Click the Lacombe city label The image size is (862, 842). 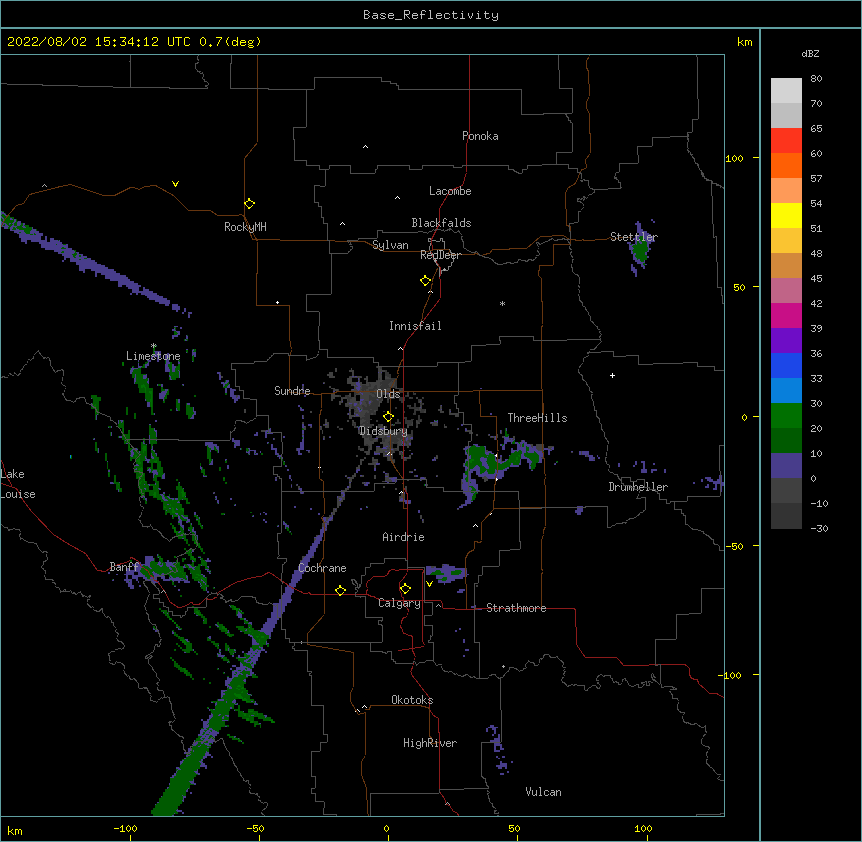click(450, 191)
